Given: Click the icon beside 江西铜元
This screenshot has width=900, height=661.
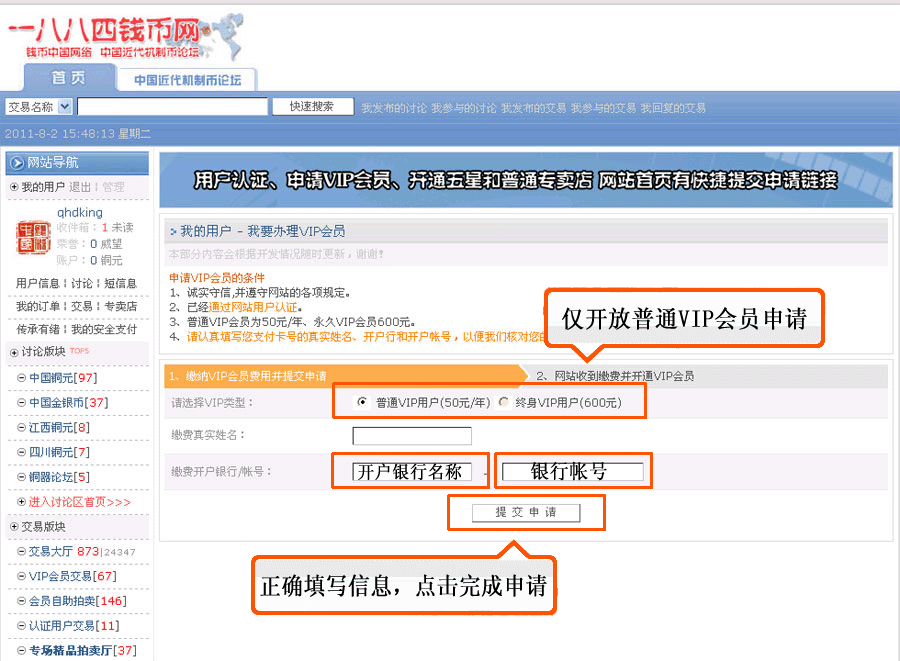Looking at the screenshot, I should (x=22, y=428).
